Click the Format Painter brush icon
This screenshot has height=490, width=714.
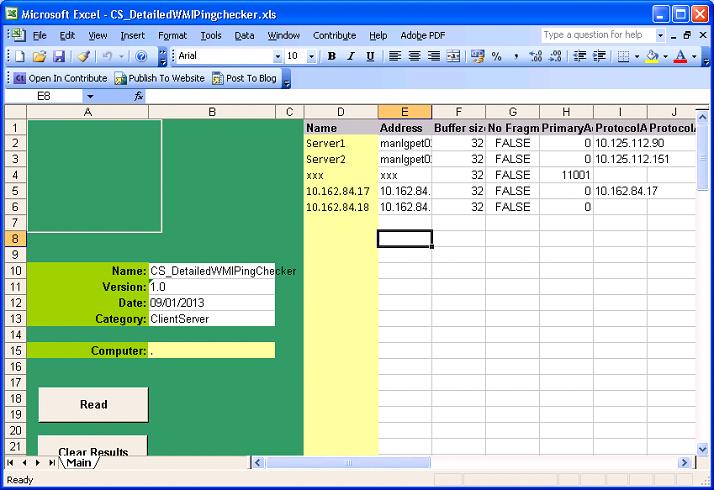click(84, 56)
